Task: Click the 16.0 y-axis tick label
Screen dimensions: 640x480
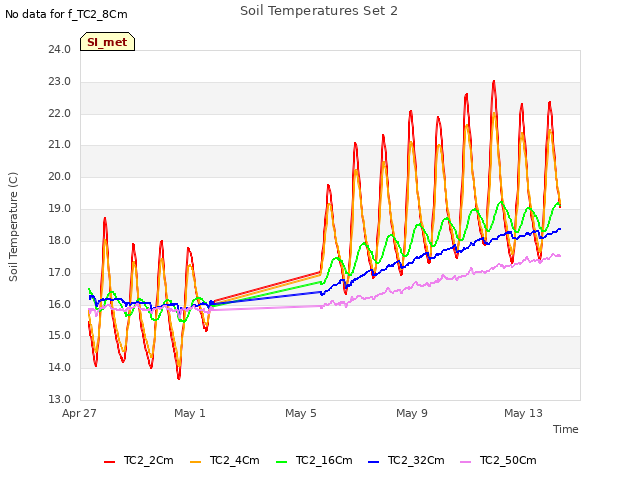Action: click(60, 304)
